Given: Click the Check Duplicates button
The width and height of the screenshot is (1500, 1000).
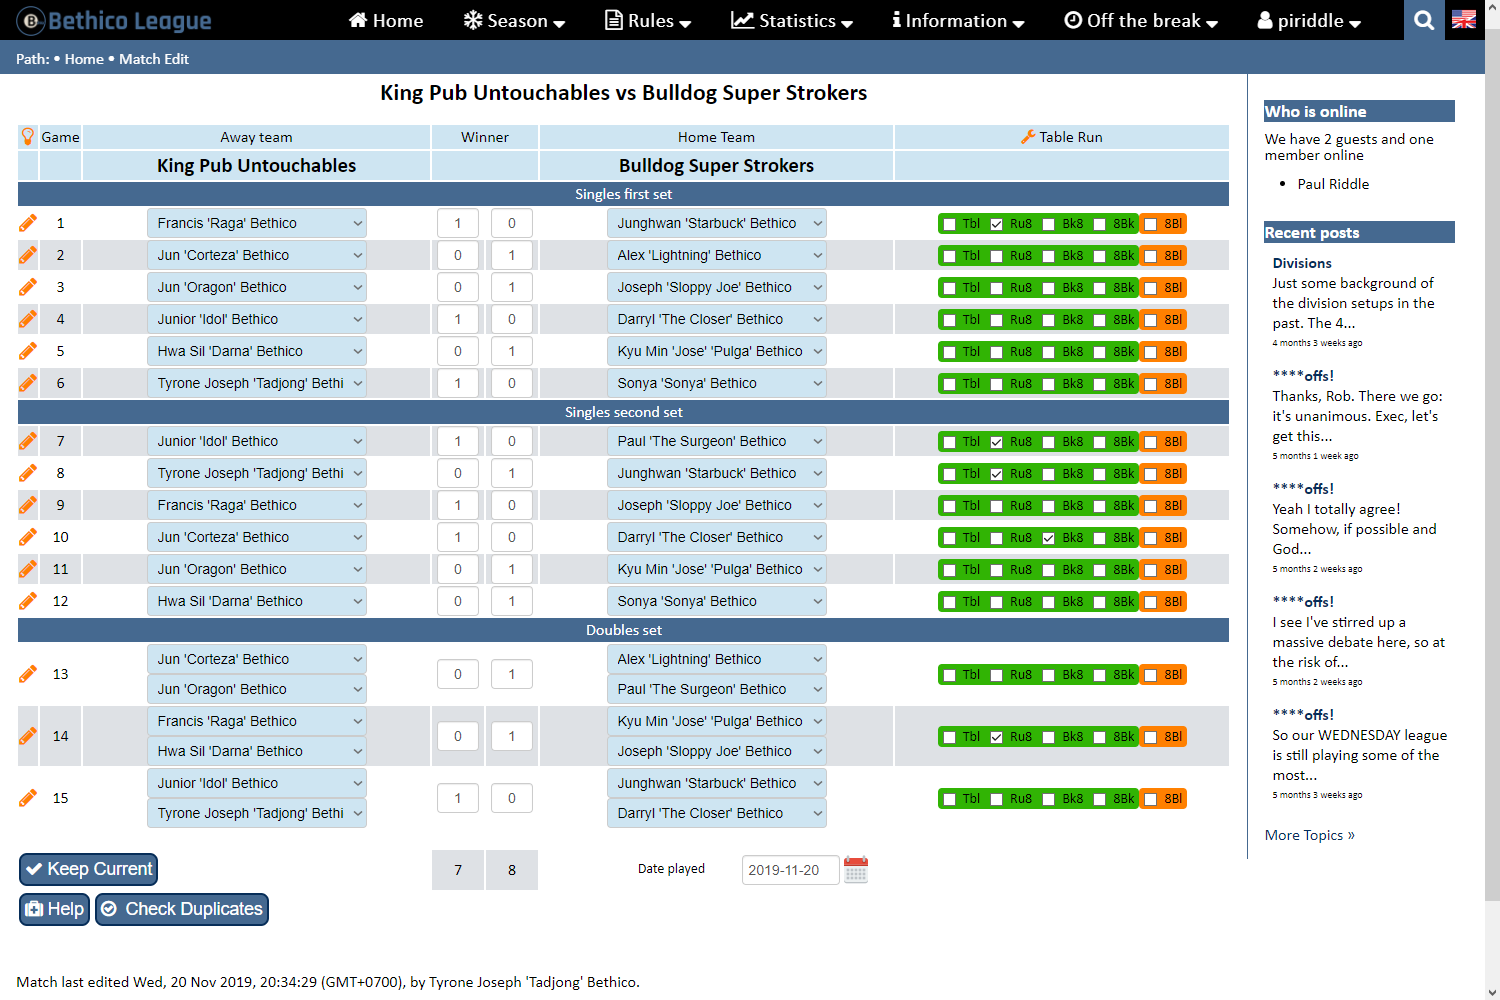Looking at the screenshot, I should click(x=182, y=909).
